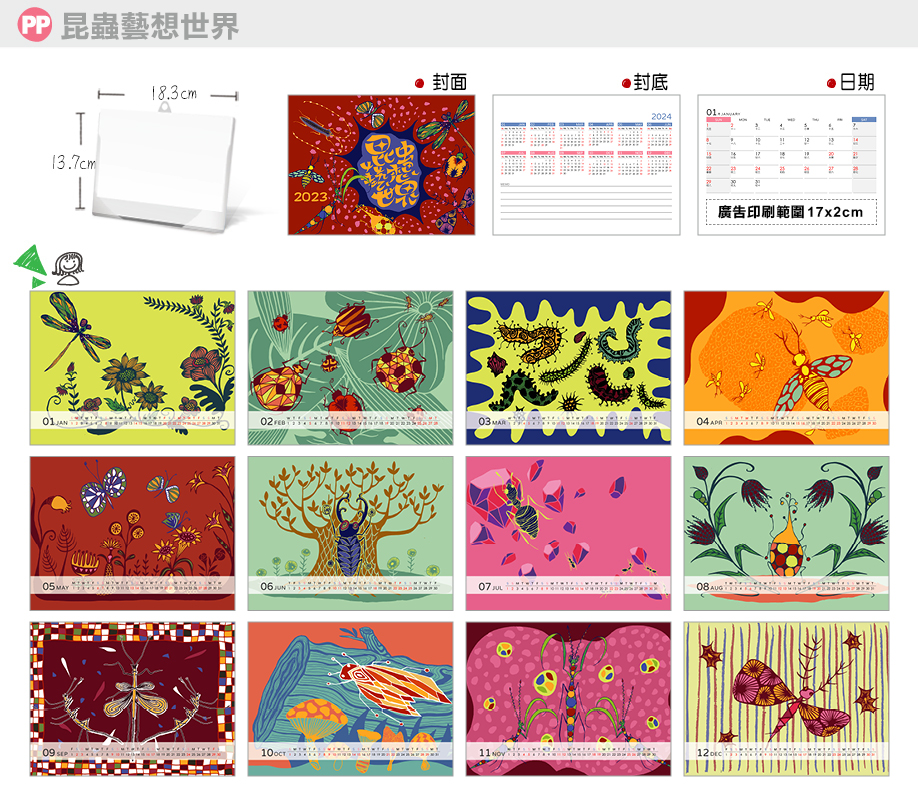The width and height of the screenshot is (918, 800).
Task: Open the 07 JUL ants page thumbnail
Action: click(568, 534)
